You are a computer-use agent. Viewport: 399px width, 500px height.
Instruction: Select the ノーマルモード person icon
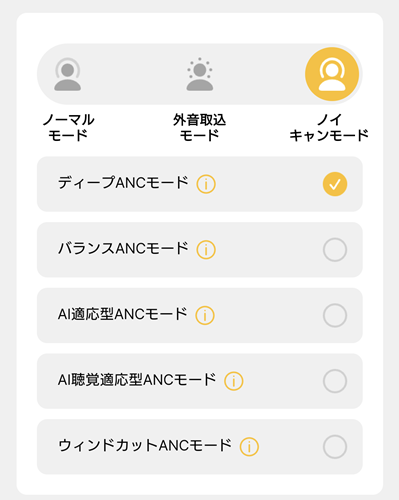(68, 74)
